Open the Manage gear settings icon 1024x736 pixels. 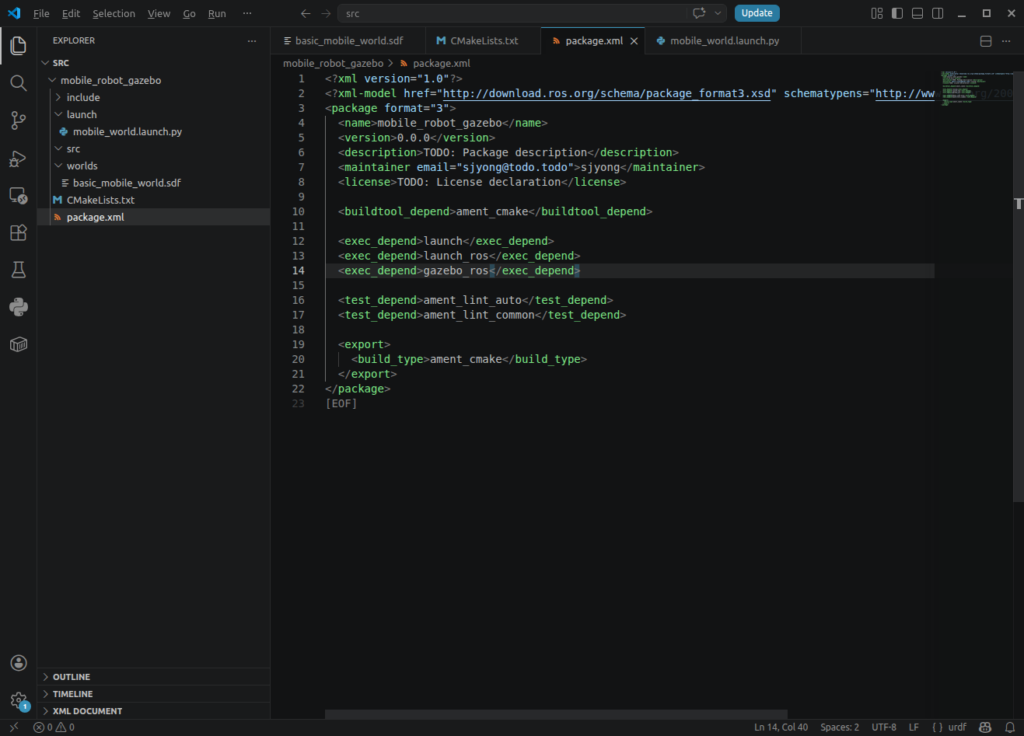coord(18,700)
